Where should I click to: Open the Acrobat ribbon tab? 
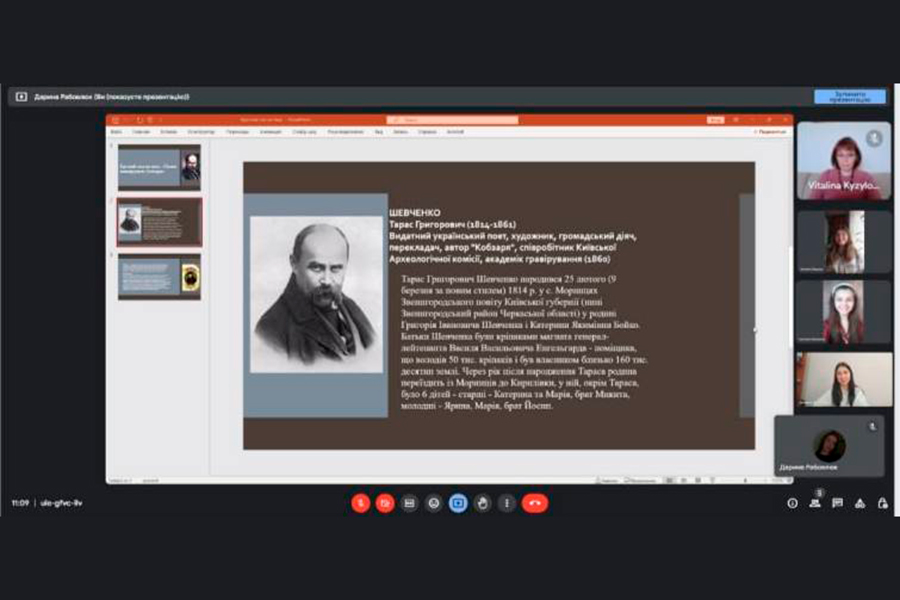455,132
